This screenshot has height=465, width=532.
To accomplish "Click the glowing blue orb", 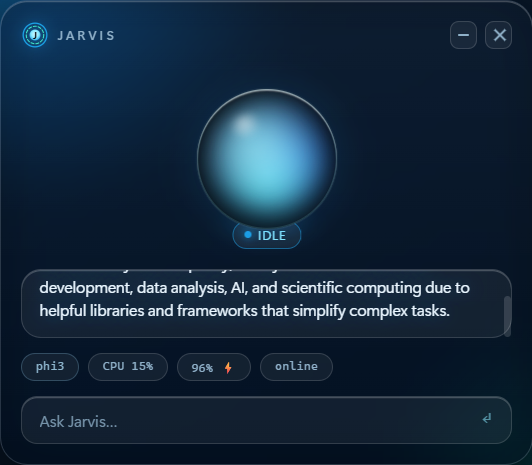I will click(x=267, y=158).
